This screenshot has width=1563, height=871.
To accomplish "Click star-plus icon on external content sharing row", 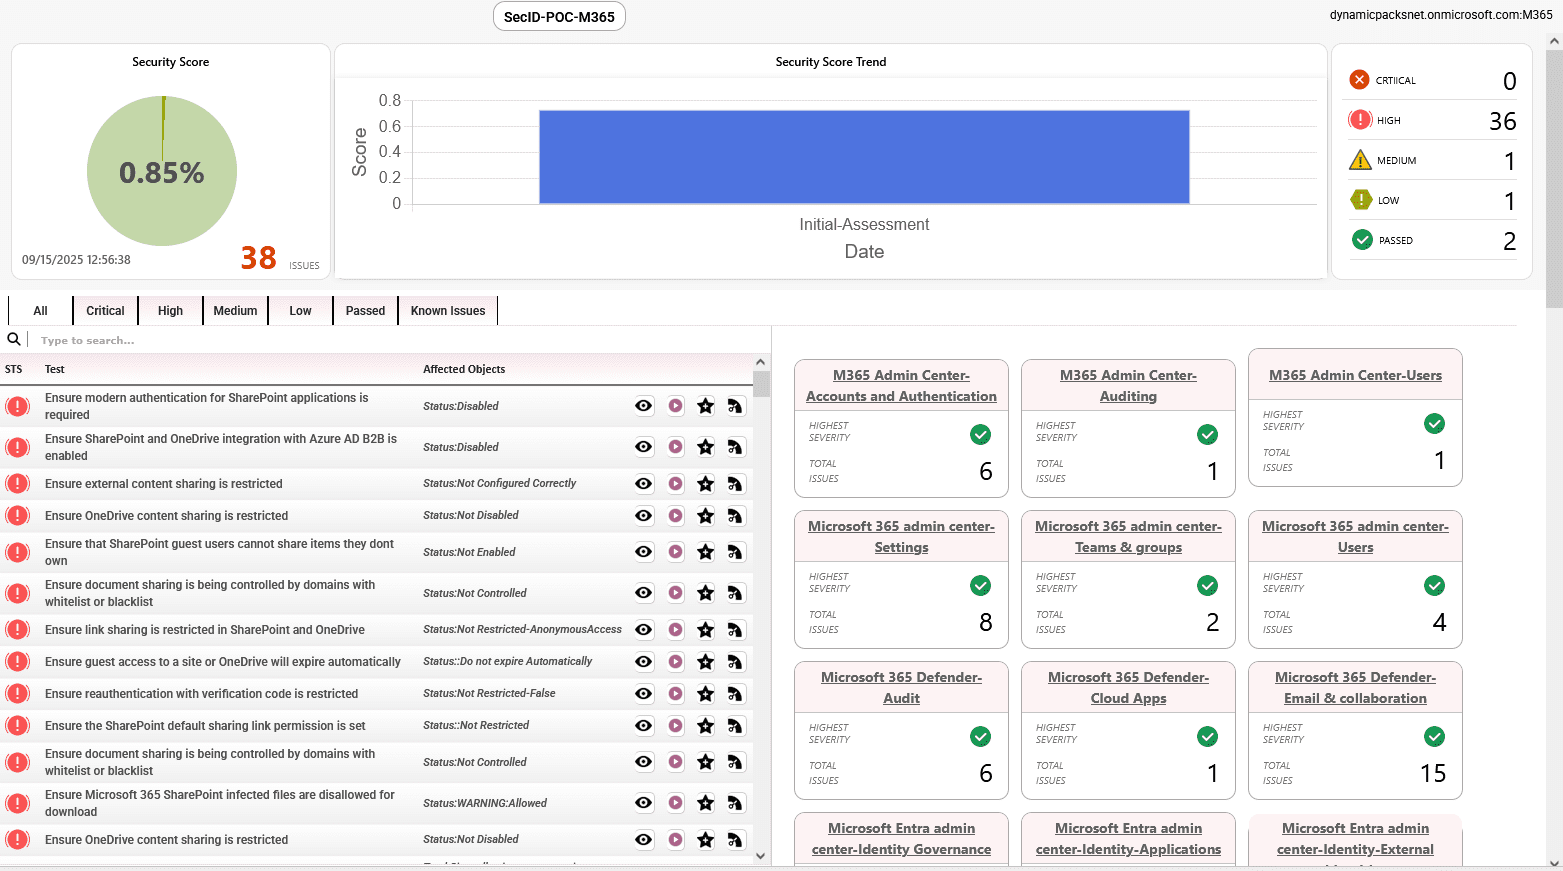I will click(706, 484).
